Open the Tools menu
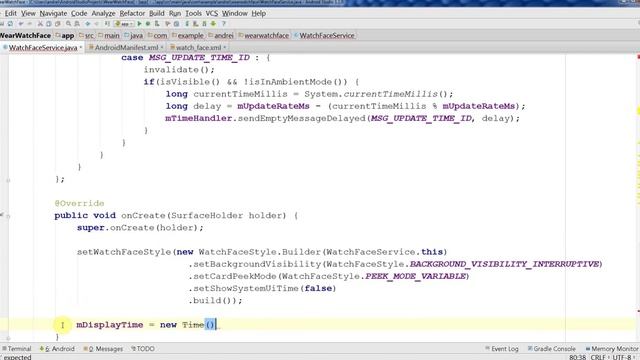 (193, 13)
